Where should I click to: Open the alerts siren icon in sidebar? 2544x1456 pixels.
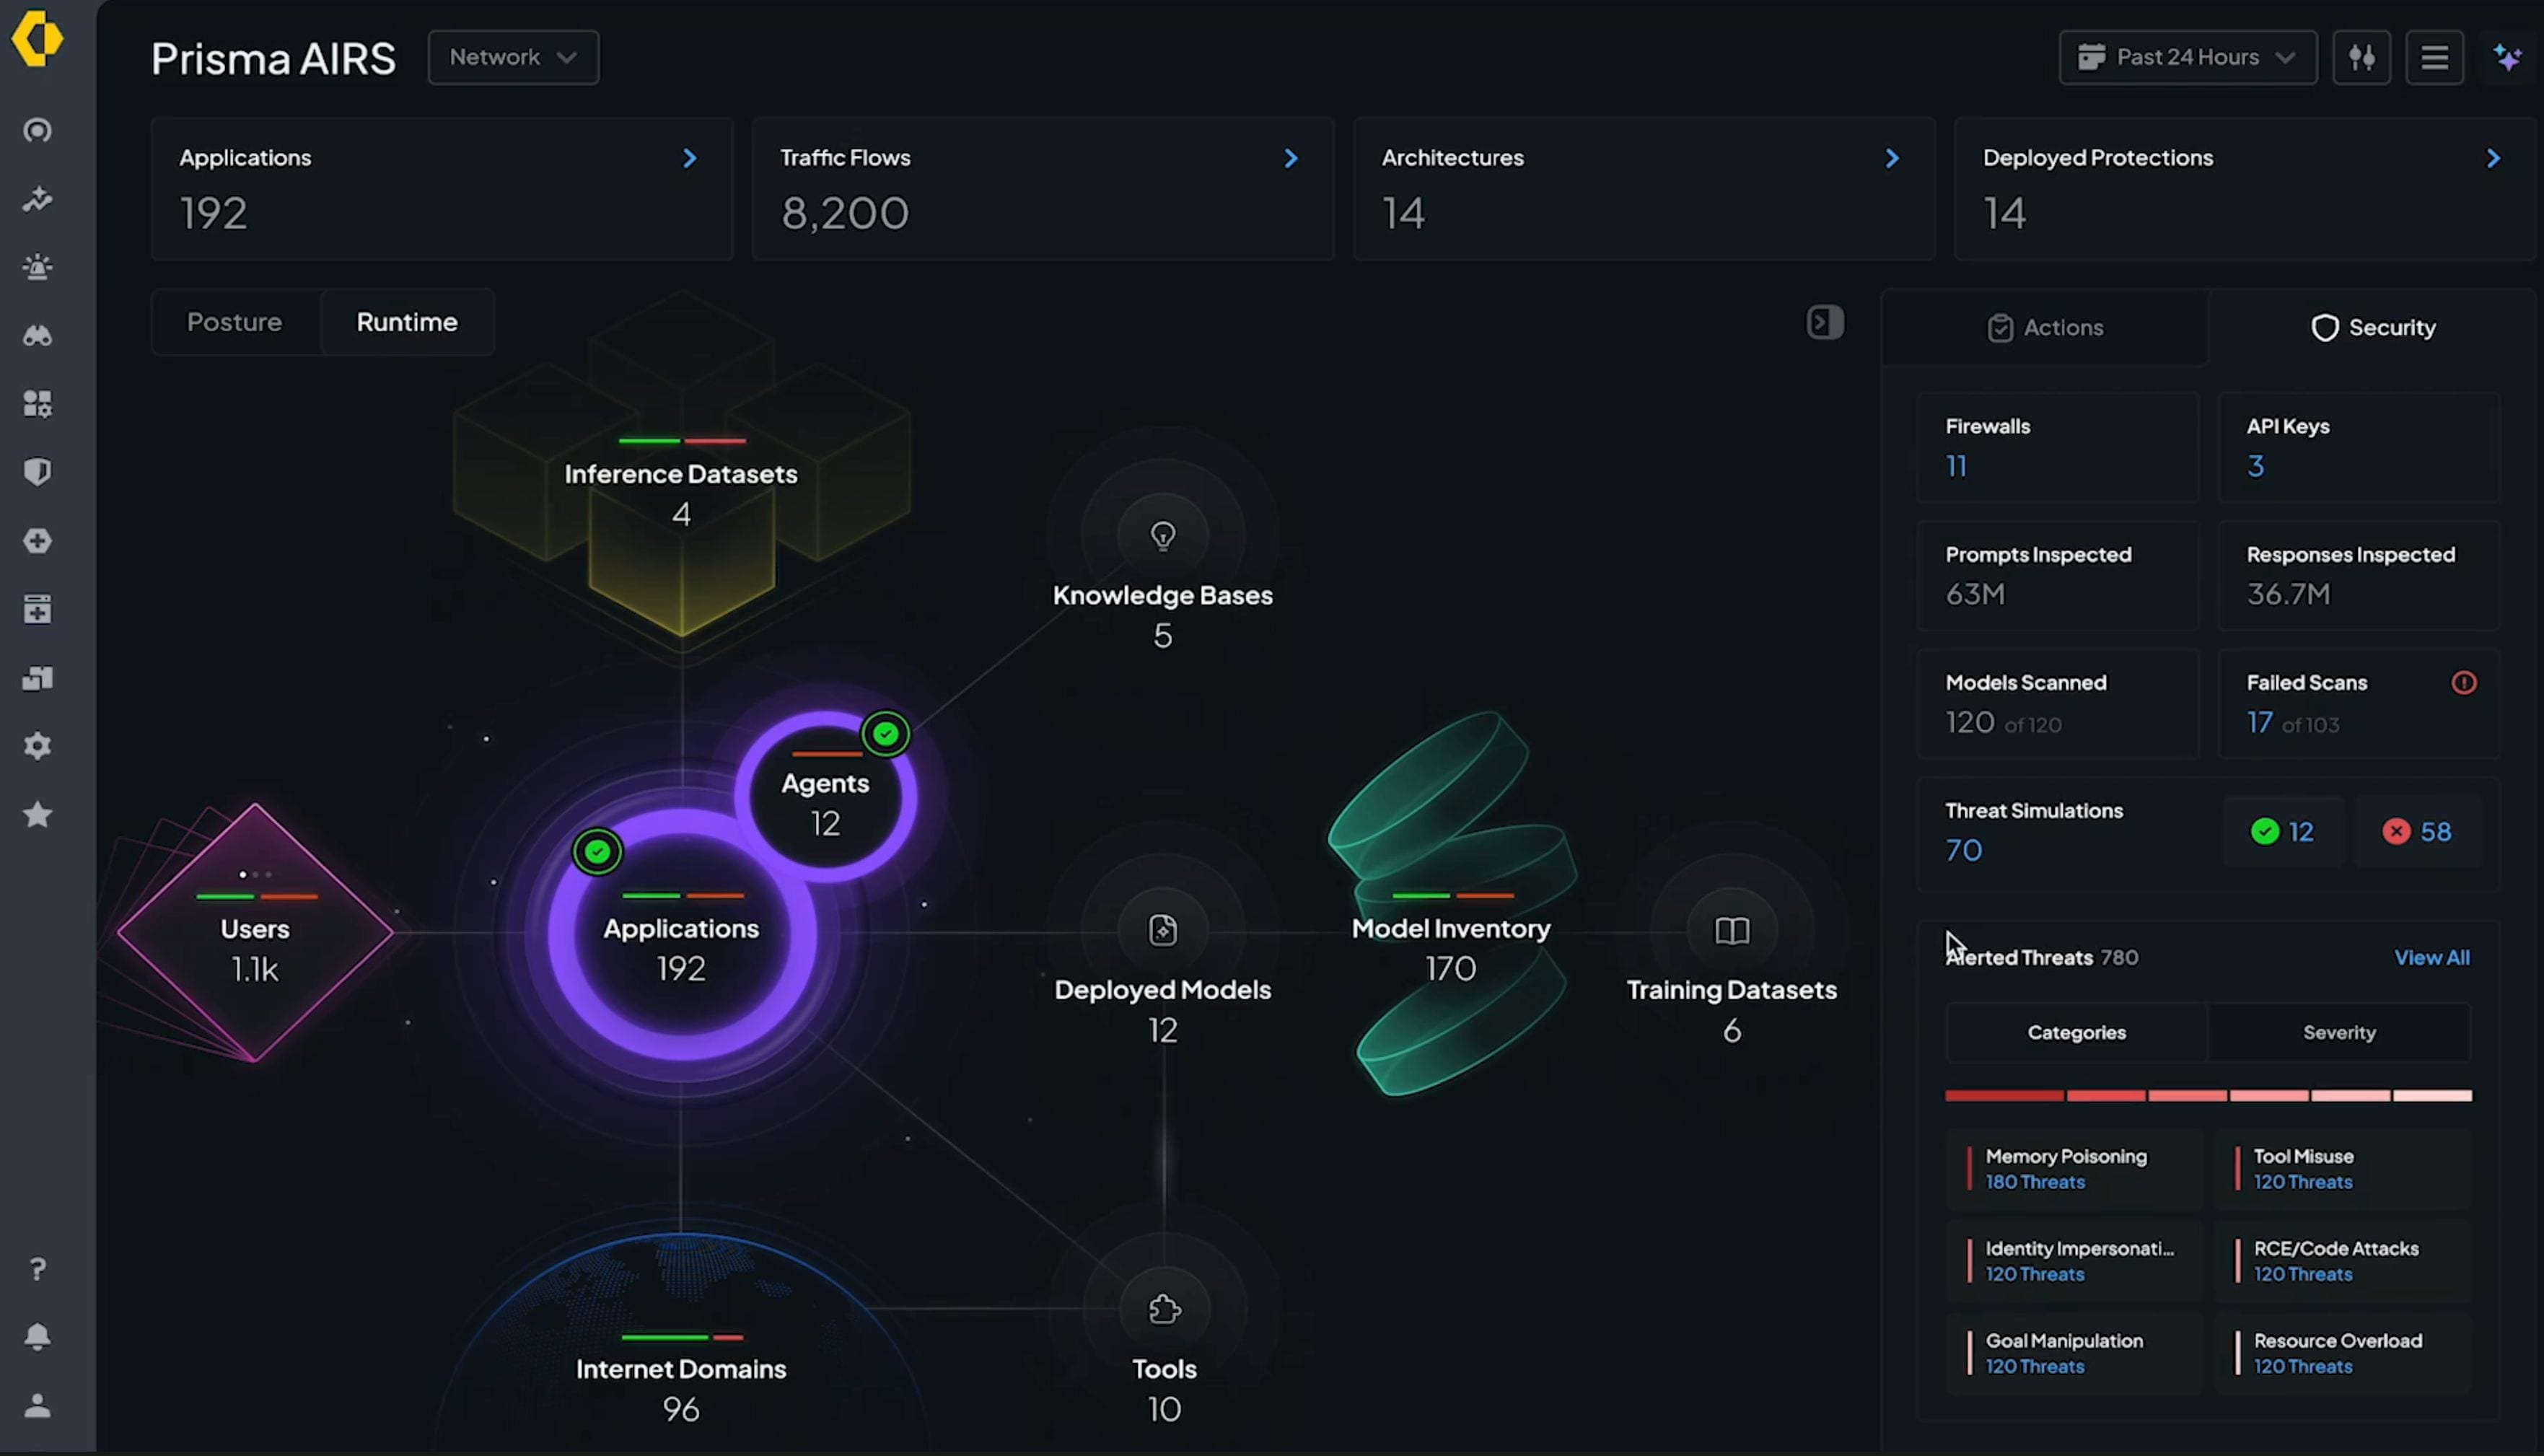tap(37, 267)
